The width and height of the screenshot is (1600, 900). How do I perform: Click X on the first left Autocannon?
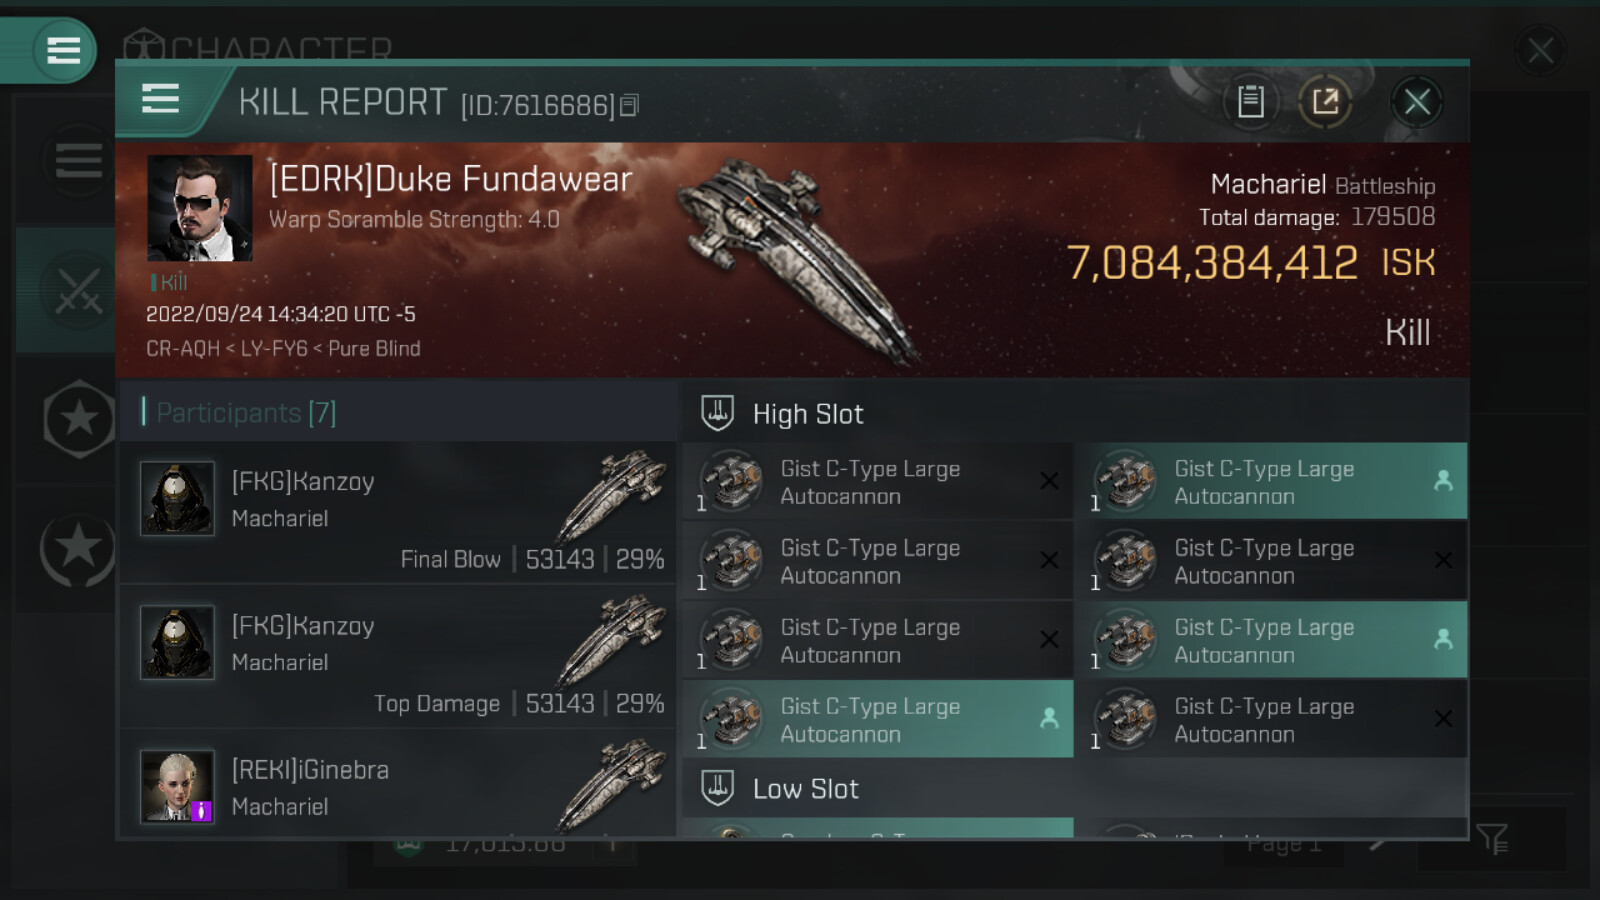[1049, 481]
